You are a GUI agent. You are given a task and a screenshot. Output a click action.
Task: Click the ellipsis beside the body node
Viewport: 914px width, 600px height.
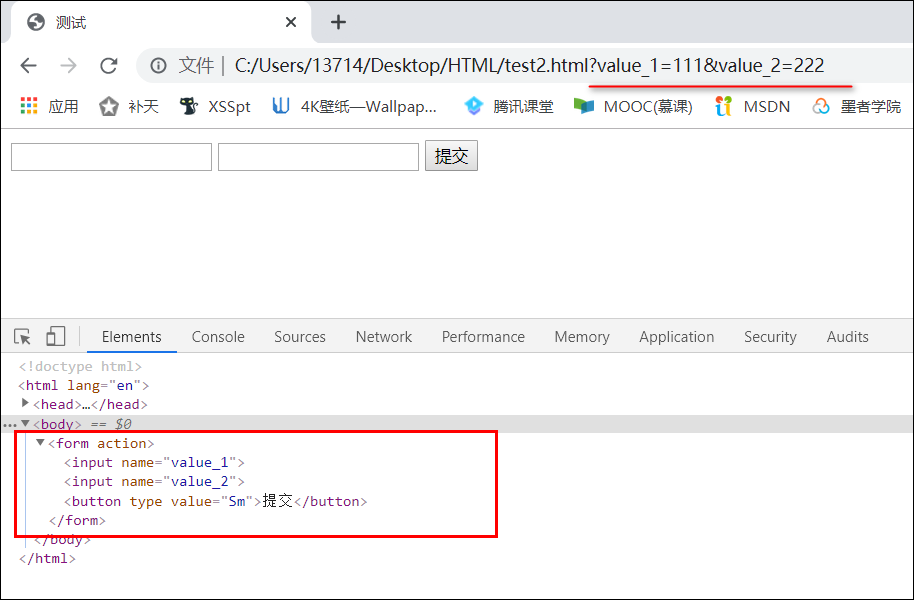coord(10,425)
